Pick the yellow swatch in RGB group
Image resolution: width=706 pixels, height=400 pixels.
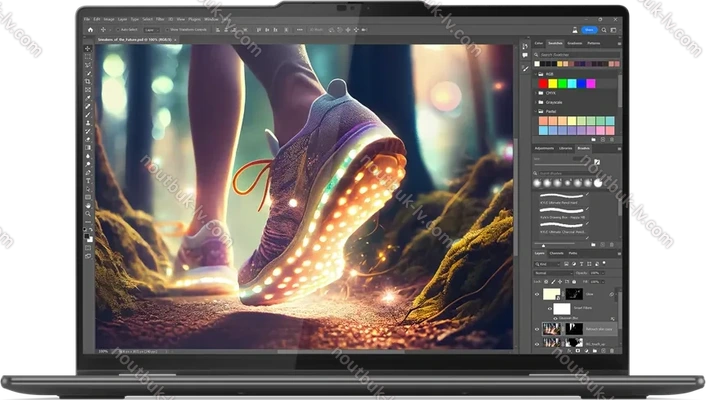point(555,83)
